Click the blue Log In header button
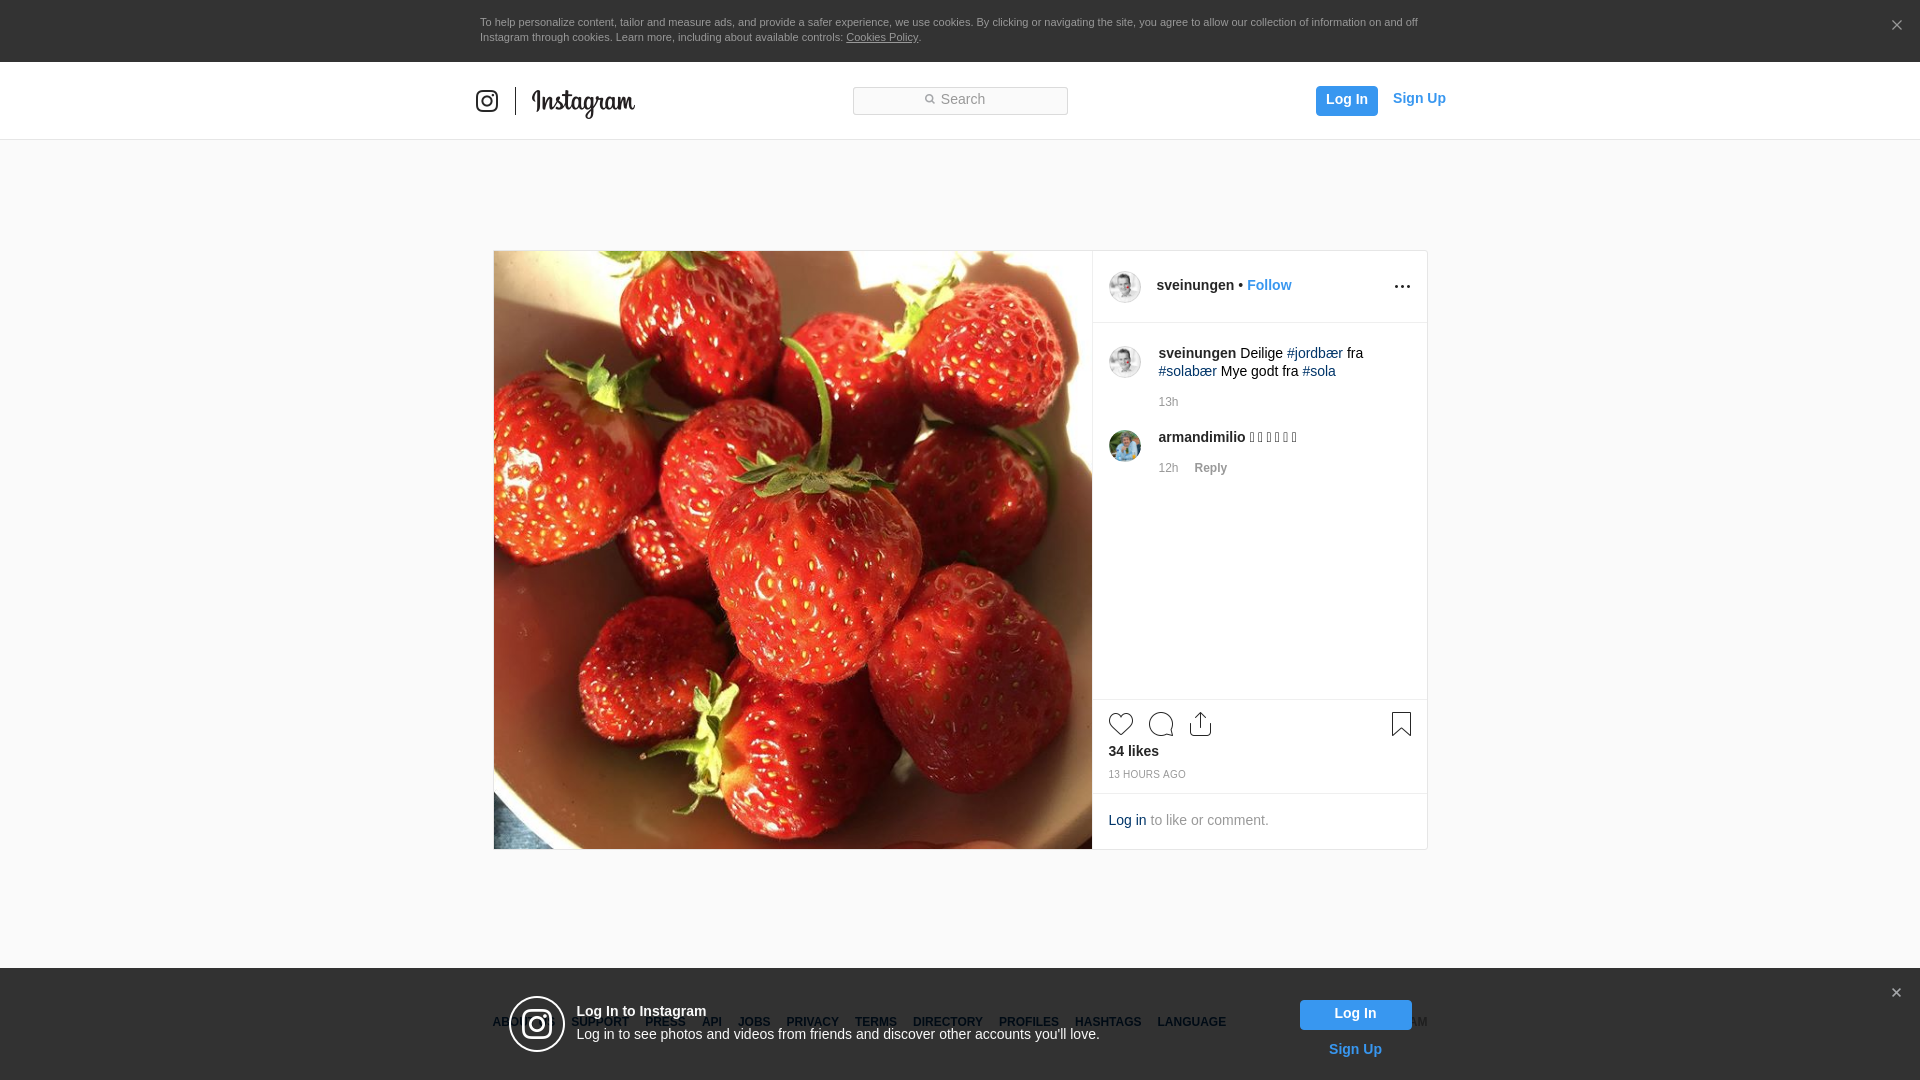The image size is (1920, 1080). coord(1346,100)
